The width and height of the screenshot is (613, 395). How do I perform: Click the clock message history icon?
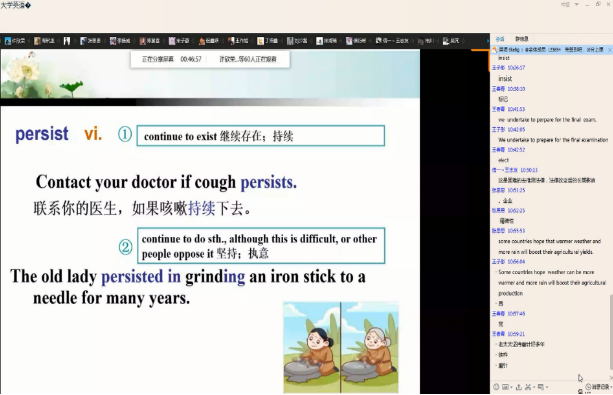[588, 386]
